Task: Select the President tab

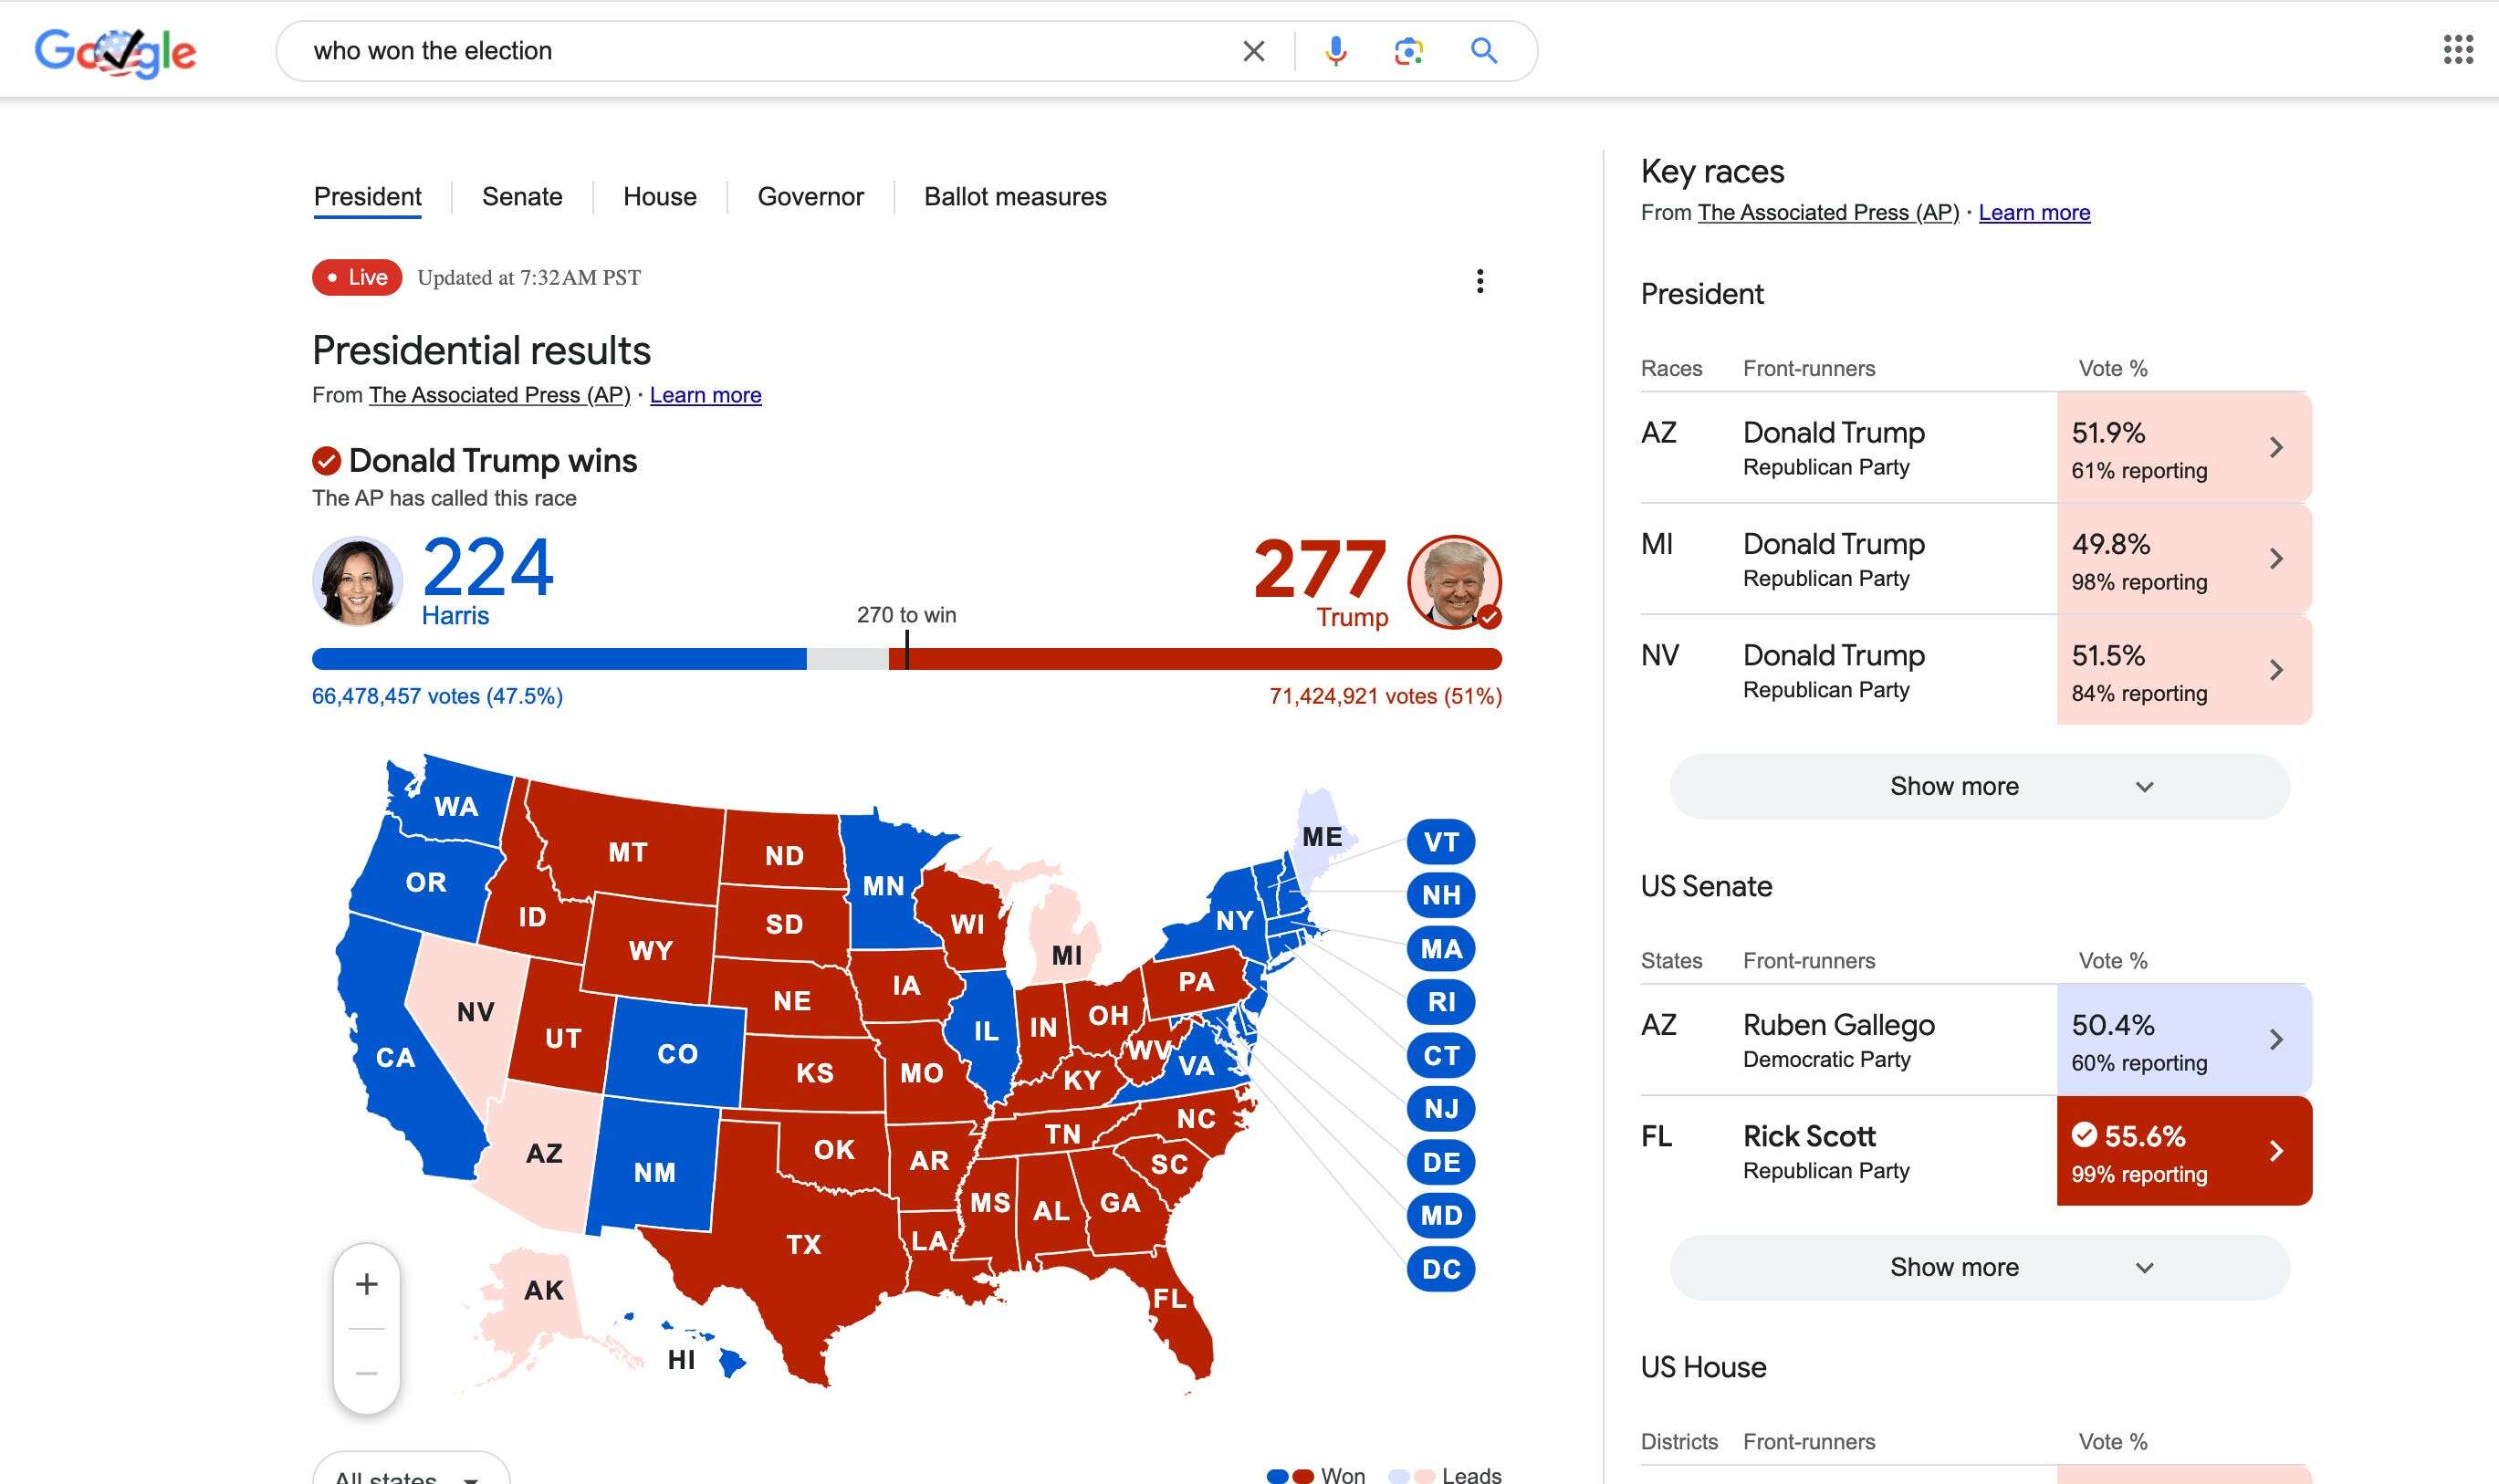Action: 366,196
